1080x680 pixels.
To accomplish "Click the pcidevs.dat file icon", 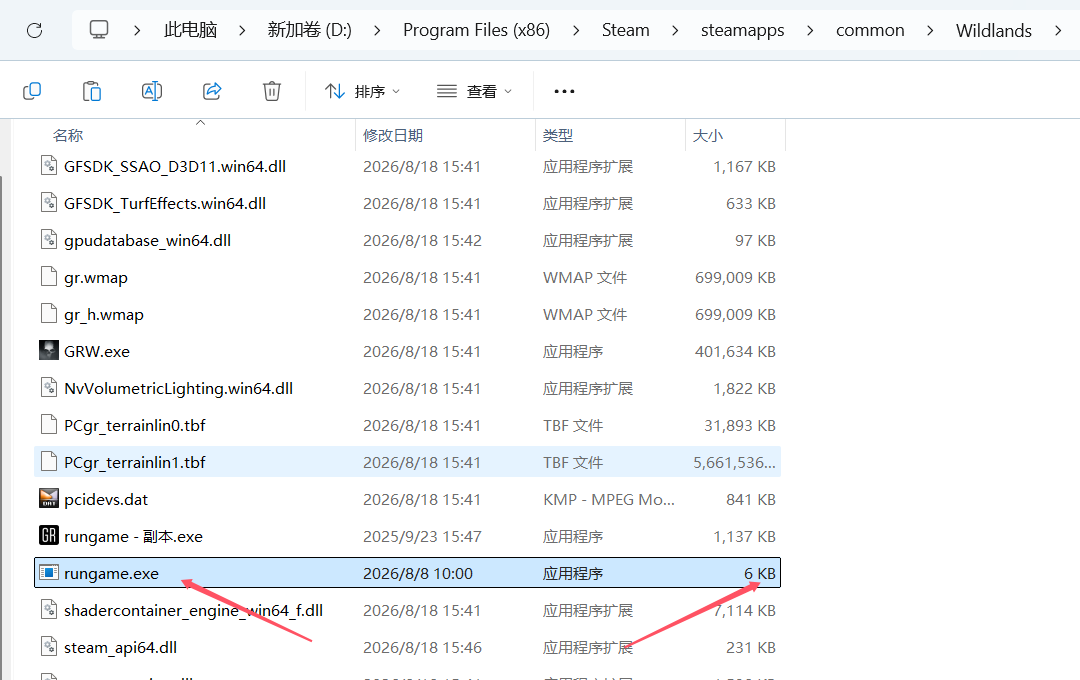I will click(x=49, y=499).
